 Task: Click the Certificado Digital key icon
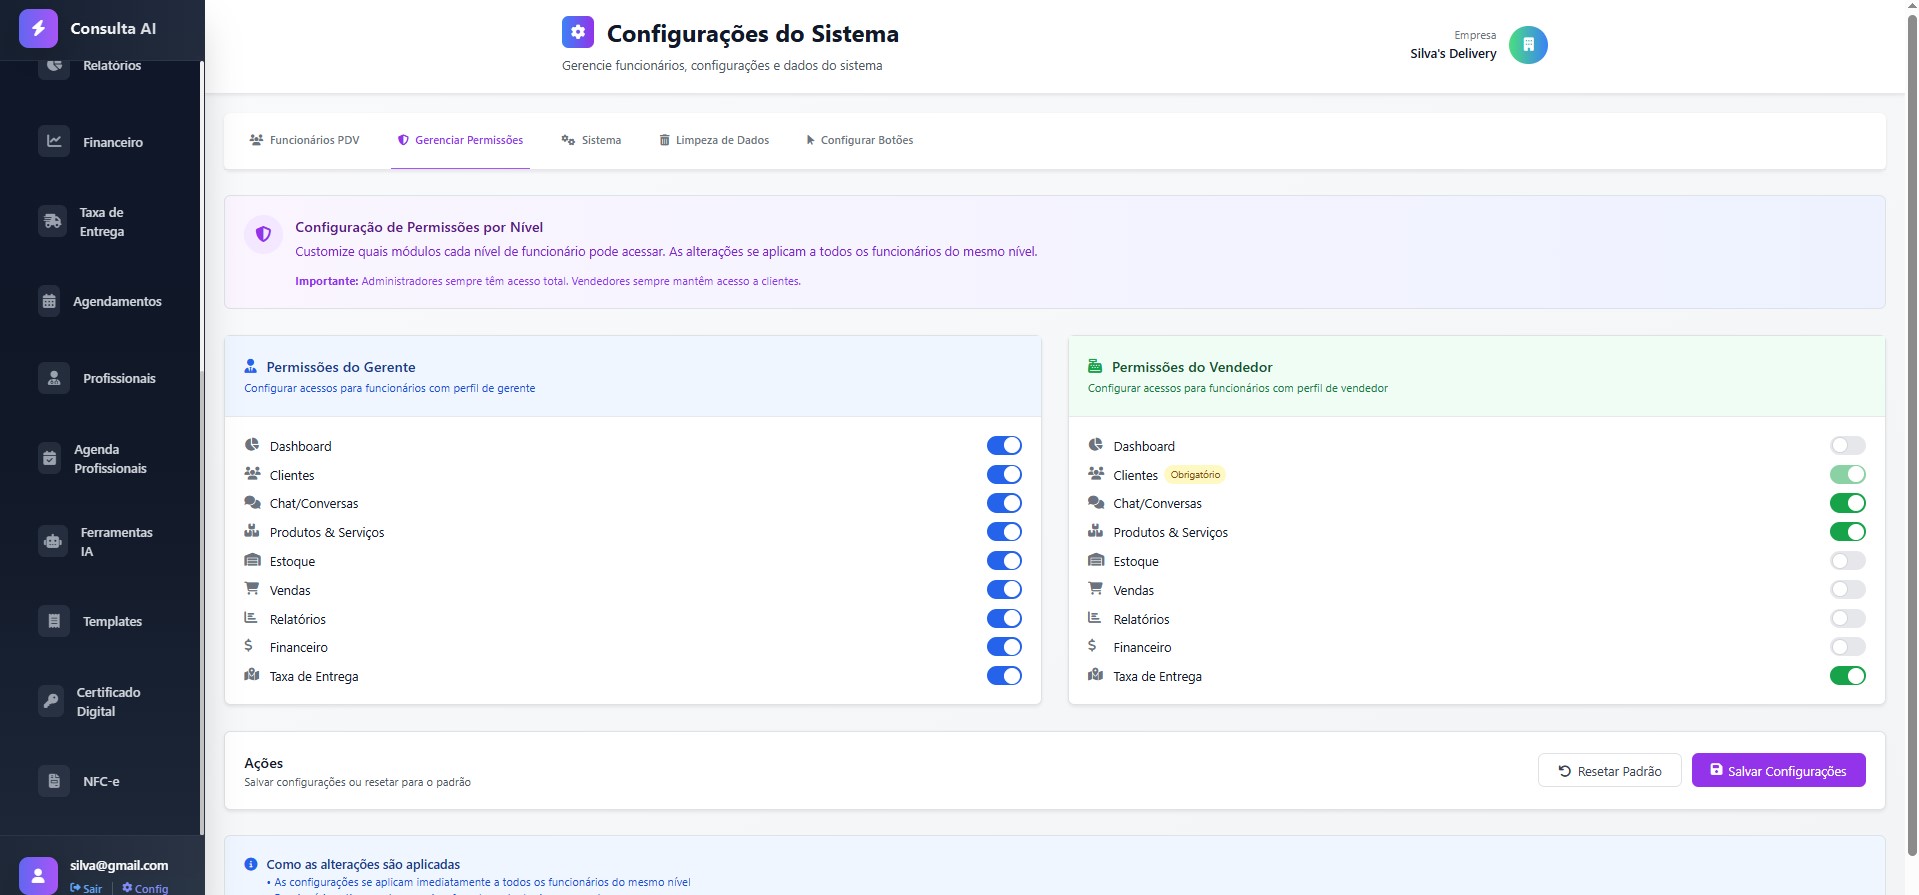point(51,701)
